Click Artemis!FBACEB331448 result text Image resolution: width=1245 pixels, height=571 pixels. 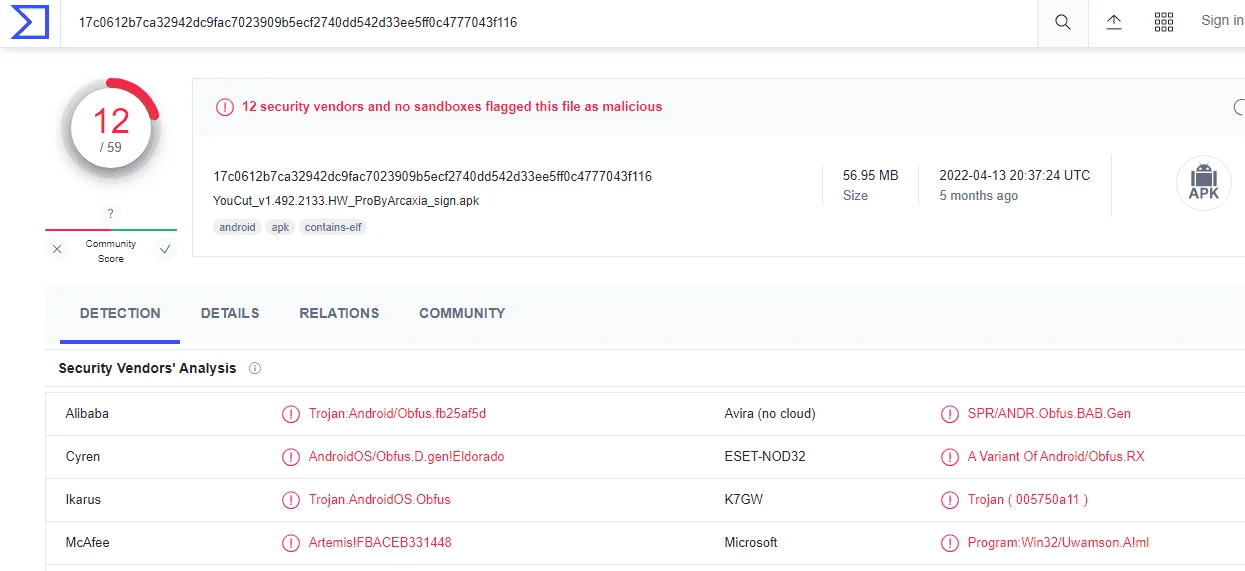pyautogui.click(x=380, y=542)
